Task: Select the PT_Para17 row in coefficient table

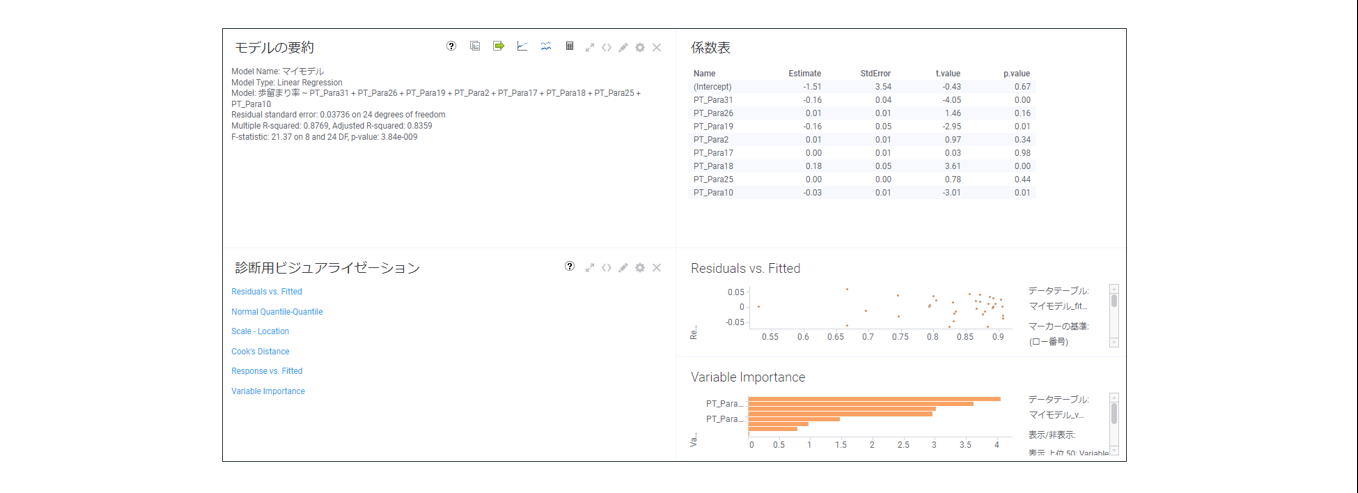Action: point(862,153)
